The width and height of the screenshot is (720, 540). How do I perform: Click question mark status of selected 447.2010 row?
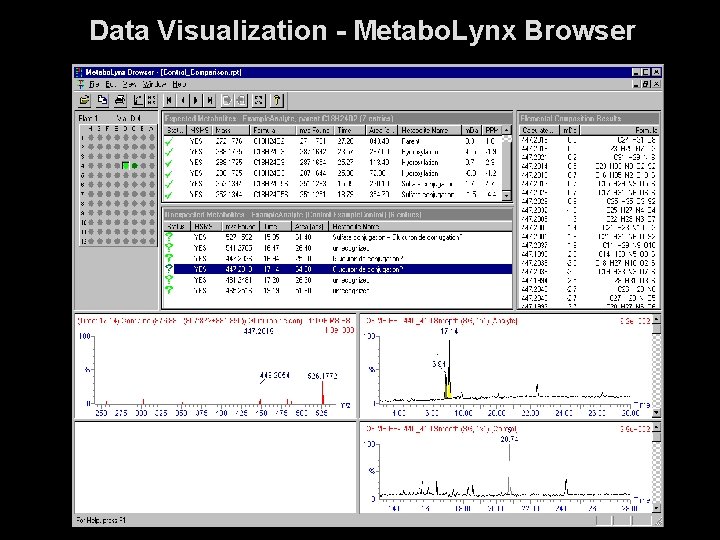pyautogui.click(x=169, y=269)
